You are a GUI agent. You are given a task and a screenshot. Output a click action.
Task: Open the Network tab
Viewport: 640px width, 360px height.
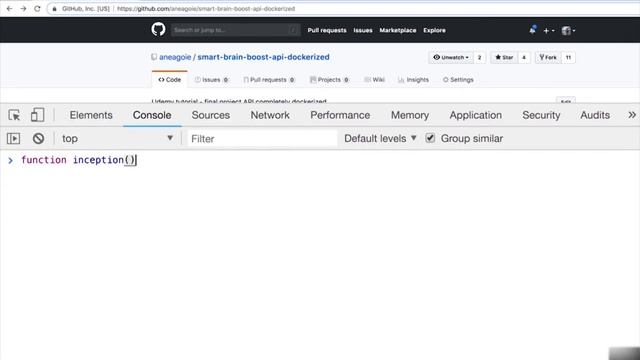pos(270,115)
